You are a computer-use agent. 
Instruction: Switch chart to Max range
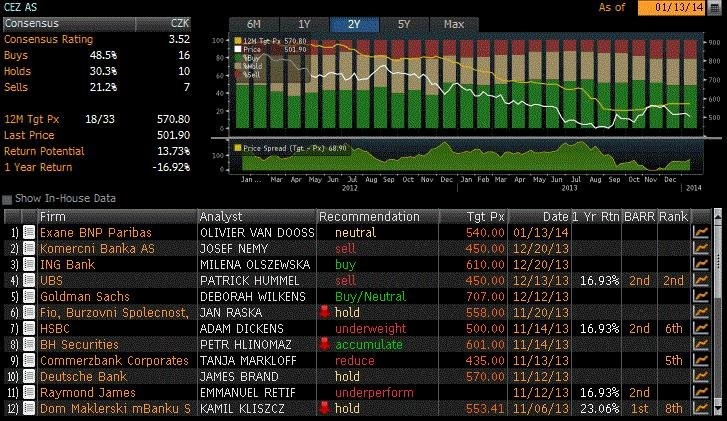click(x=454, y=24)
